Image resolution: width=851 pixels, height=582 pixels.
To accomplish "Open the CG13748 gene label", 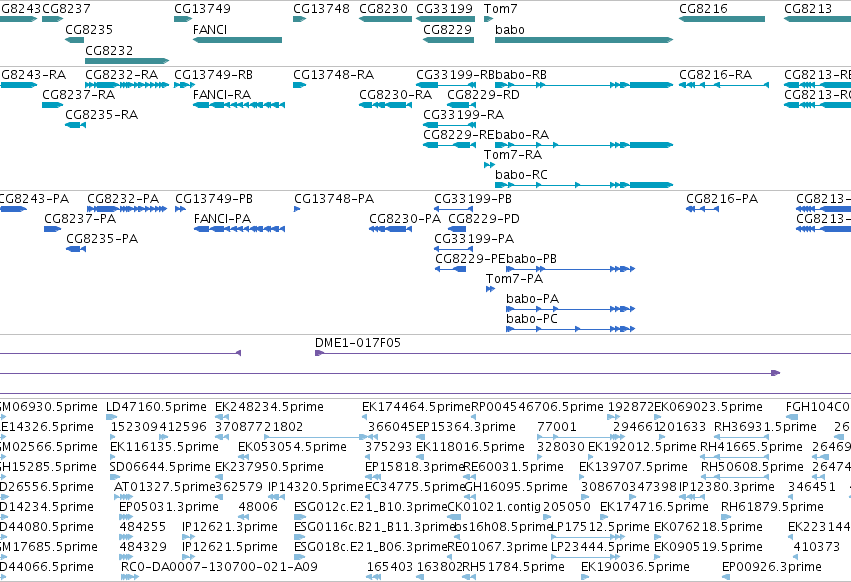I will click(x=321, y=9).
